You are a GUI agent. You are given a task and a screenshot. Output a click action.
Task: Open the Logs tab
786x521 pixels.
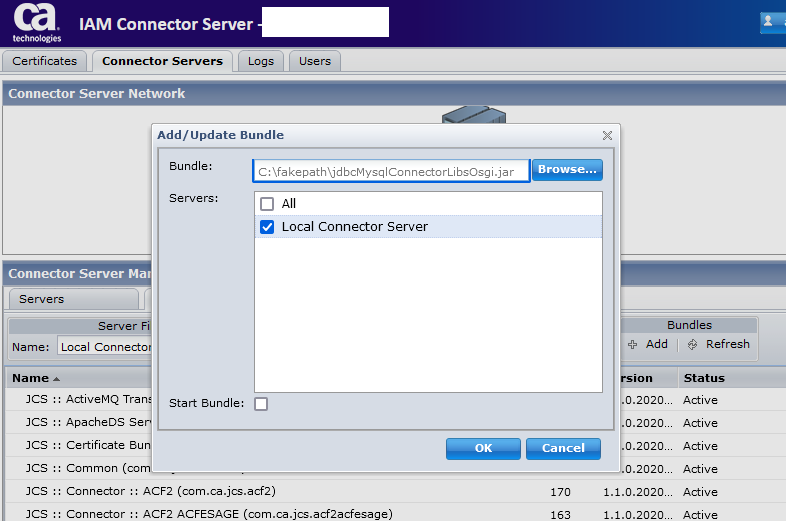coord(261,61)
